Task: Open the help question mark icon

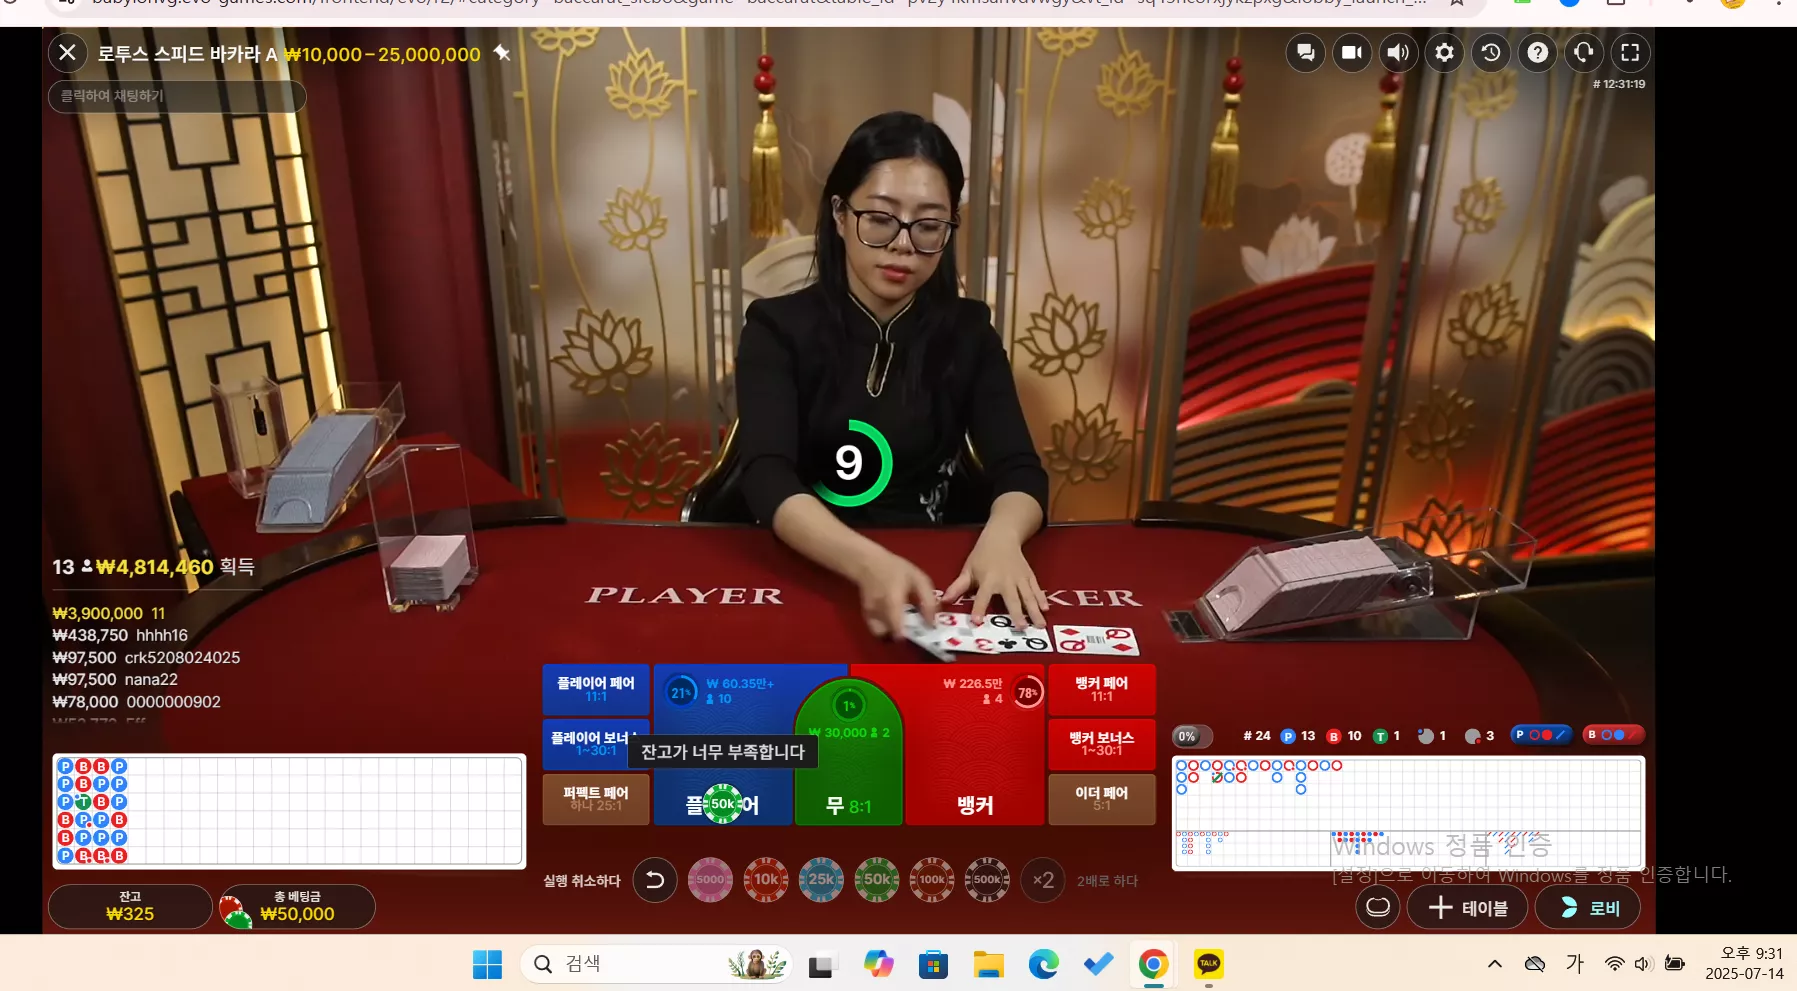Action: 1537,53
